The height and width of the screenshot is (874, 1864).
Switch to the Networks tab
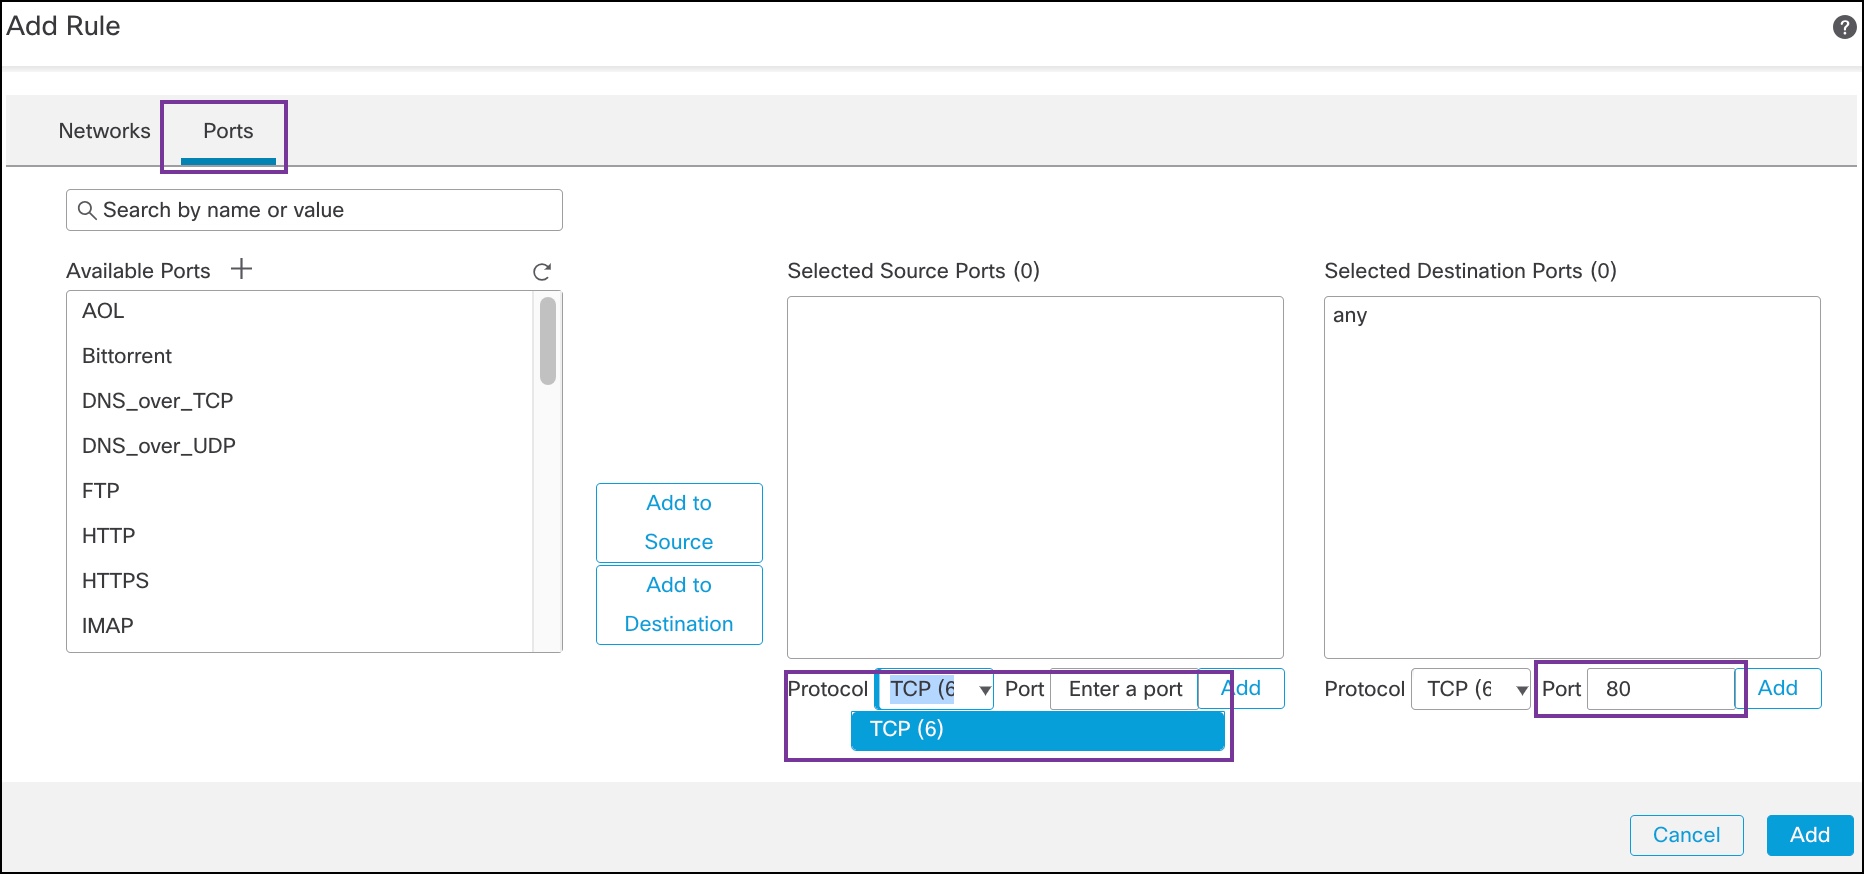(x=104, y=131)
